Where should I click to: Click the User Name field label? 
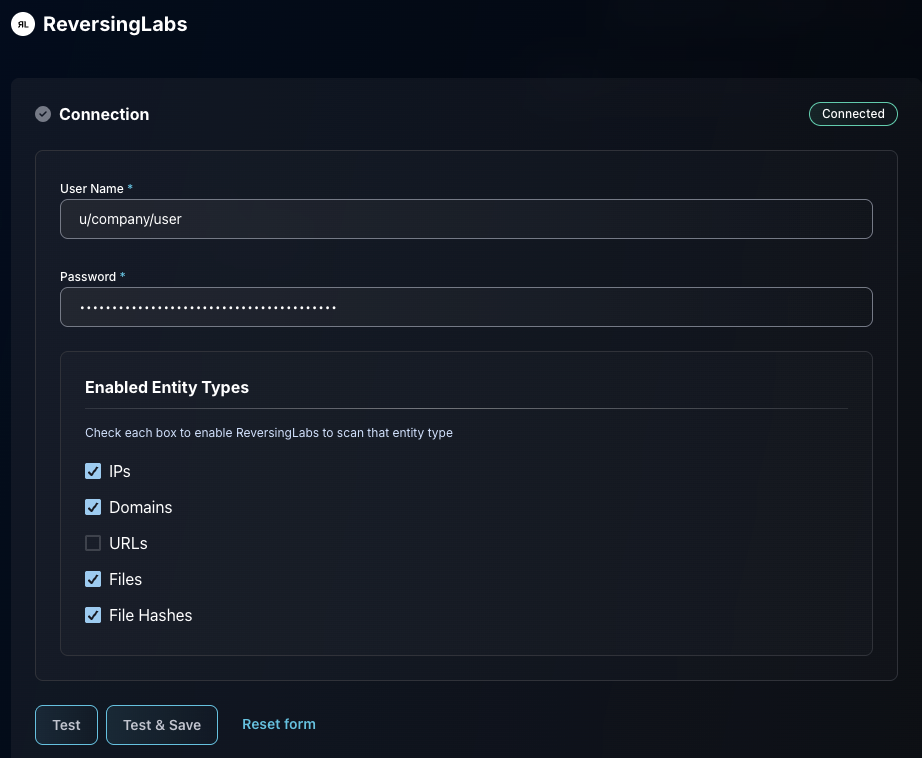coord(92,189)
